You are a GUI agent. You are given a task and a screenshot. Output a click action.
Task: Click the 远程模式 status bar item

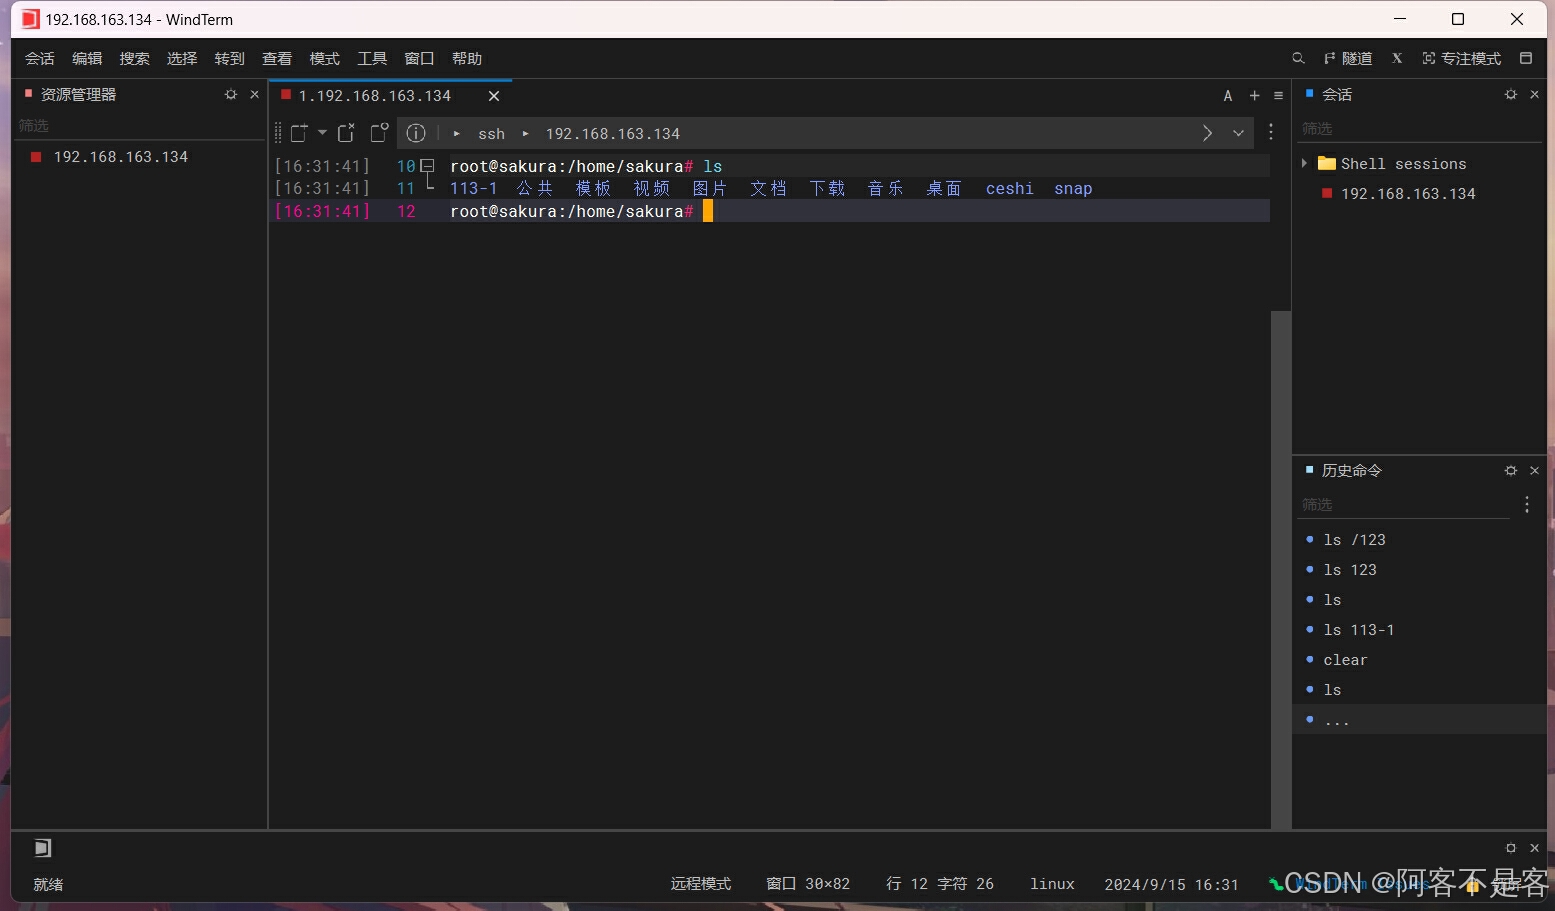pyautogui.click(x=701, y=884)
